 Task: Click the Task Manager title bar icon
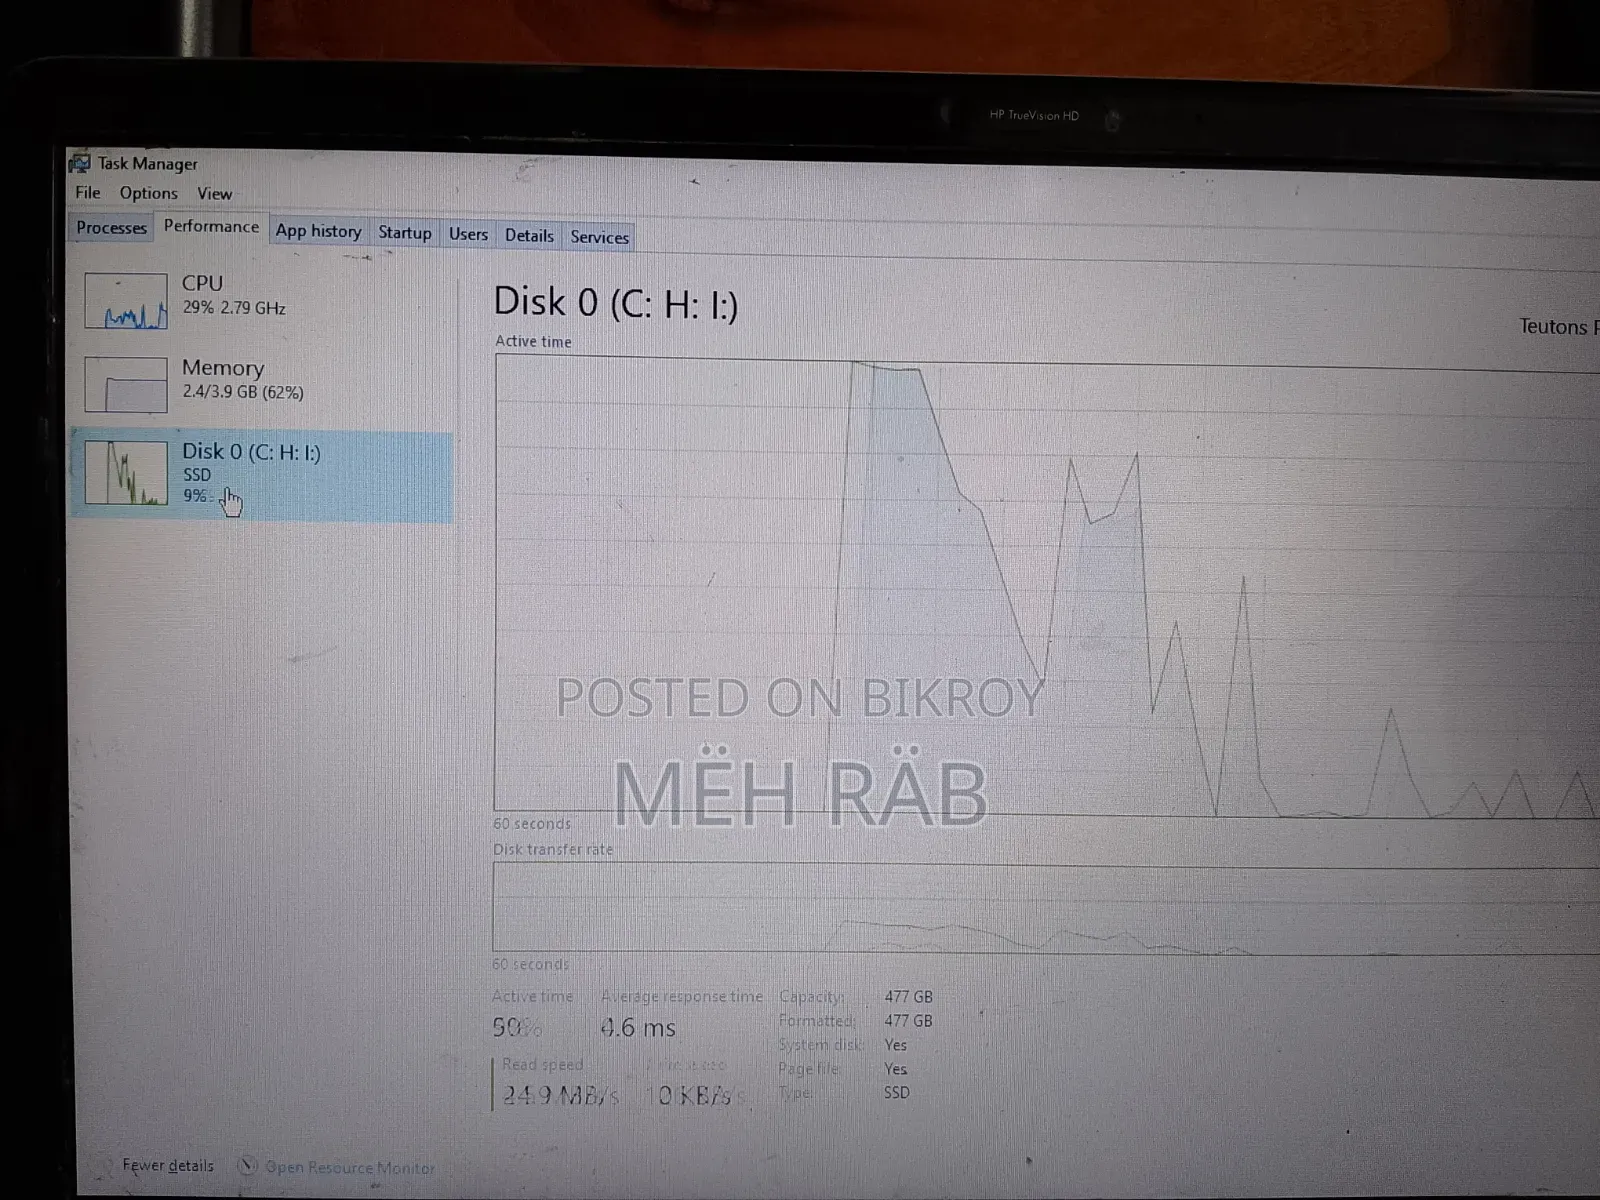[79, 162]
